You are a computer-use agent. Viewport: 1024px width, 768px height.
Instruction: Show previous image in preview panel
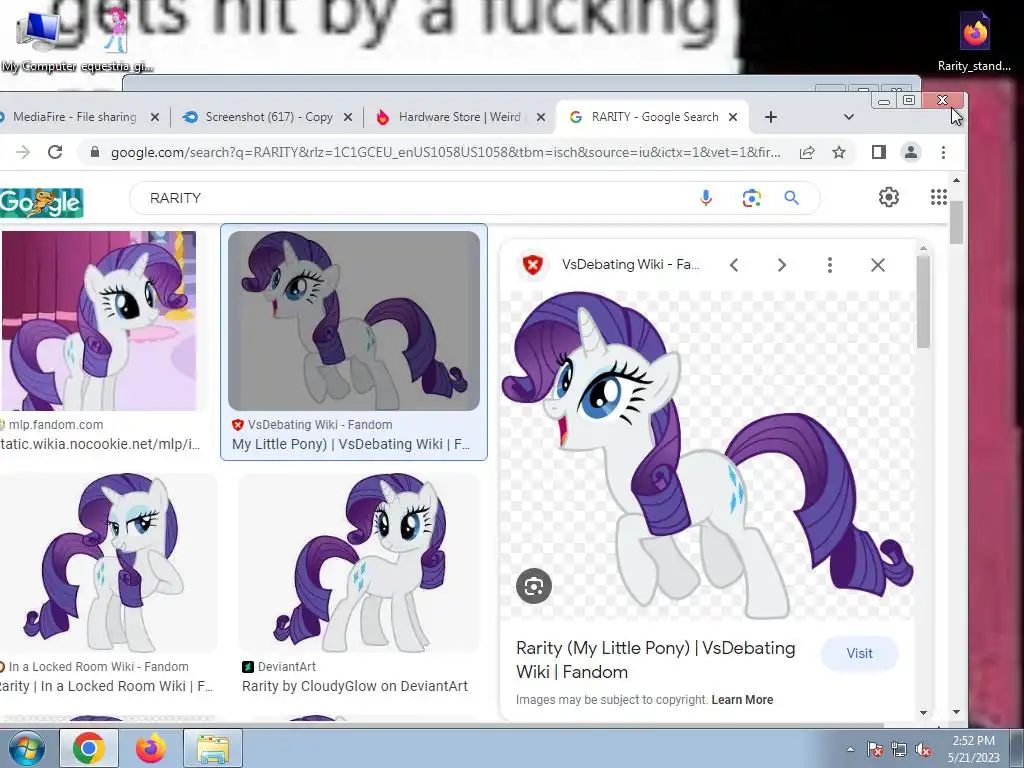pyautogui.click(x=734, y=264)
